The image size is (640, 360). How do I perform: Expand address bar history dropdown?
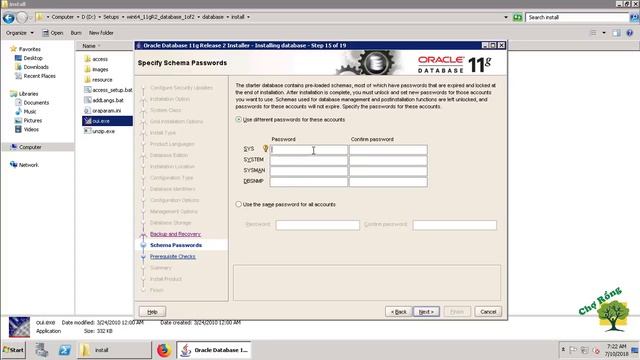point(506,17)
